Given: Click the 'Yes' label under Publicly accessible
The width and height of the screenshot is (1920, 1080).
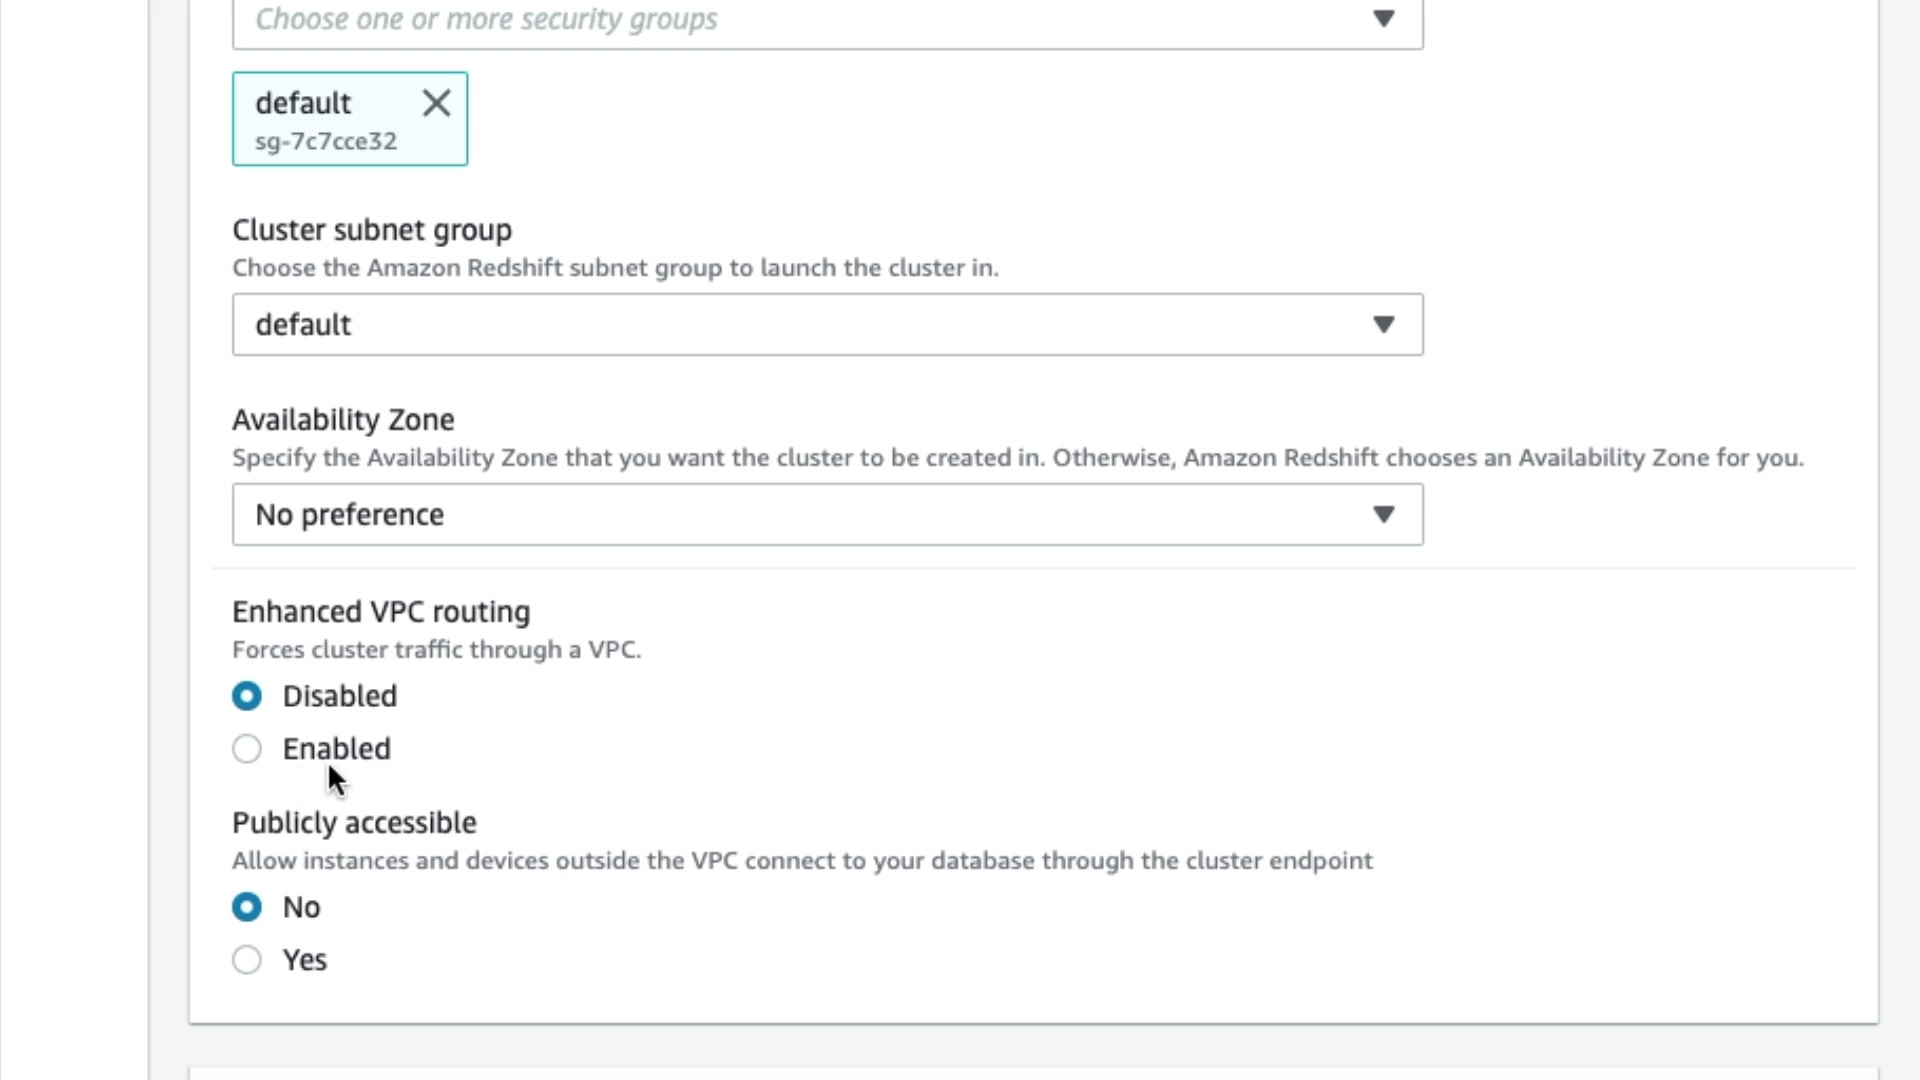Looking at the screenshot, I should coord(304,960).
